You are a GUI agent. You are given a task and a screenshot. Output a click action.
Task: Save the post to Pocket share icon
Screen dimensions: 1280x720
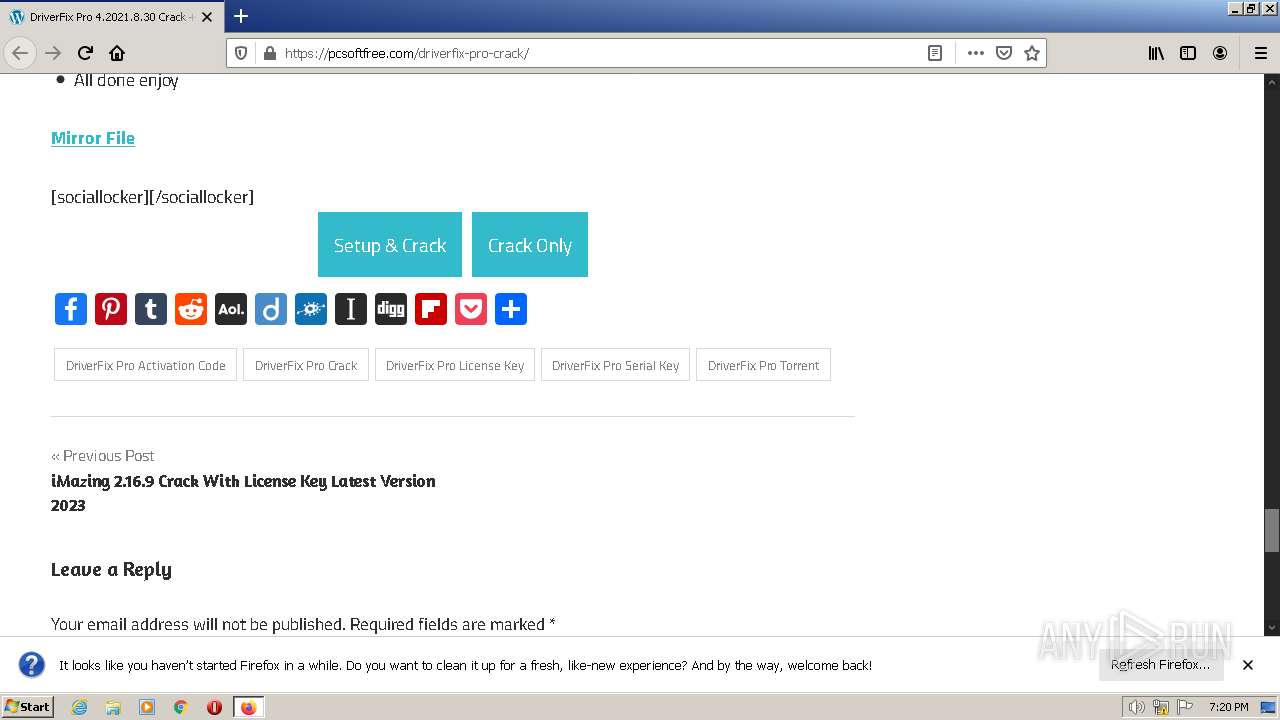click(x=471, y=309)
